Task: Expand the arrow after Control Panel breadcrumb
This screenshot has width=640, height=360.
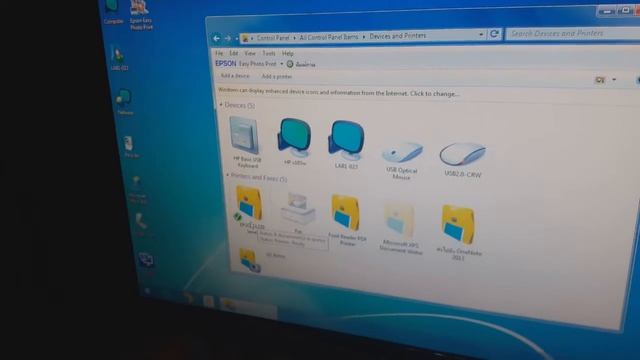Action: pos(294,38)
